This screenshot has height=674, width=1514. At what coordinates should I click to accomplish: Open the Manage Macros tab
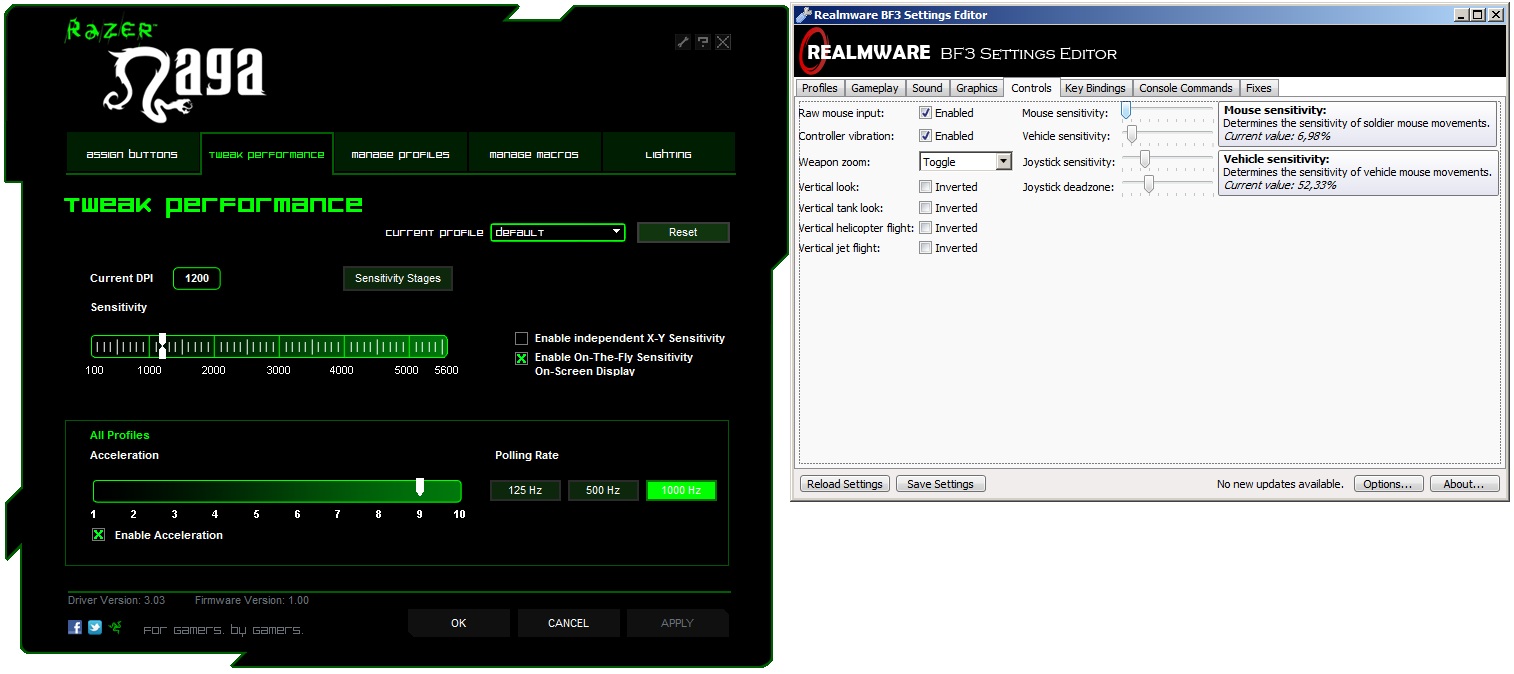(534, 154)
